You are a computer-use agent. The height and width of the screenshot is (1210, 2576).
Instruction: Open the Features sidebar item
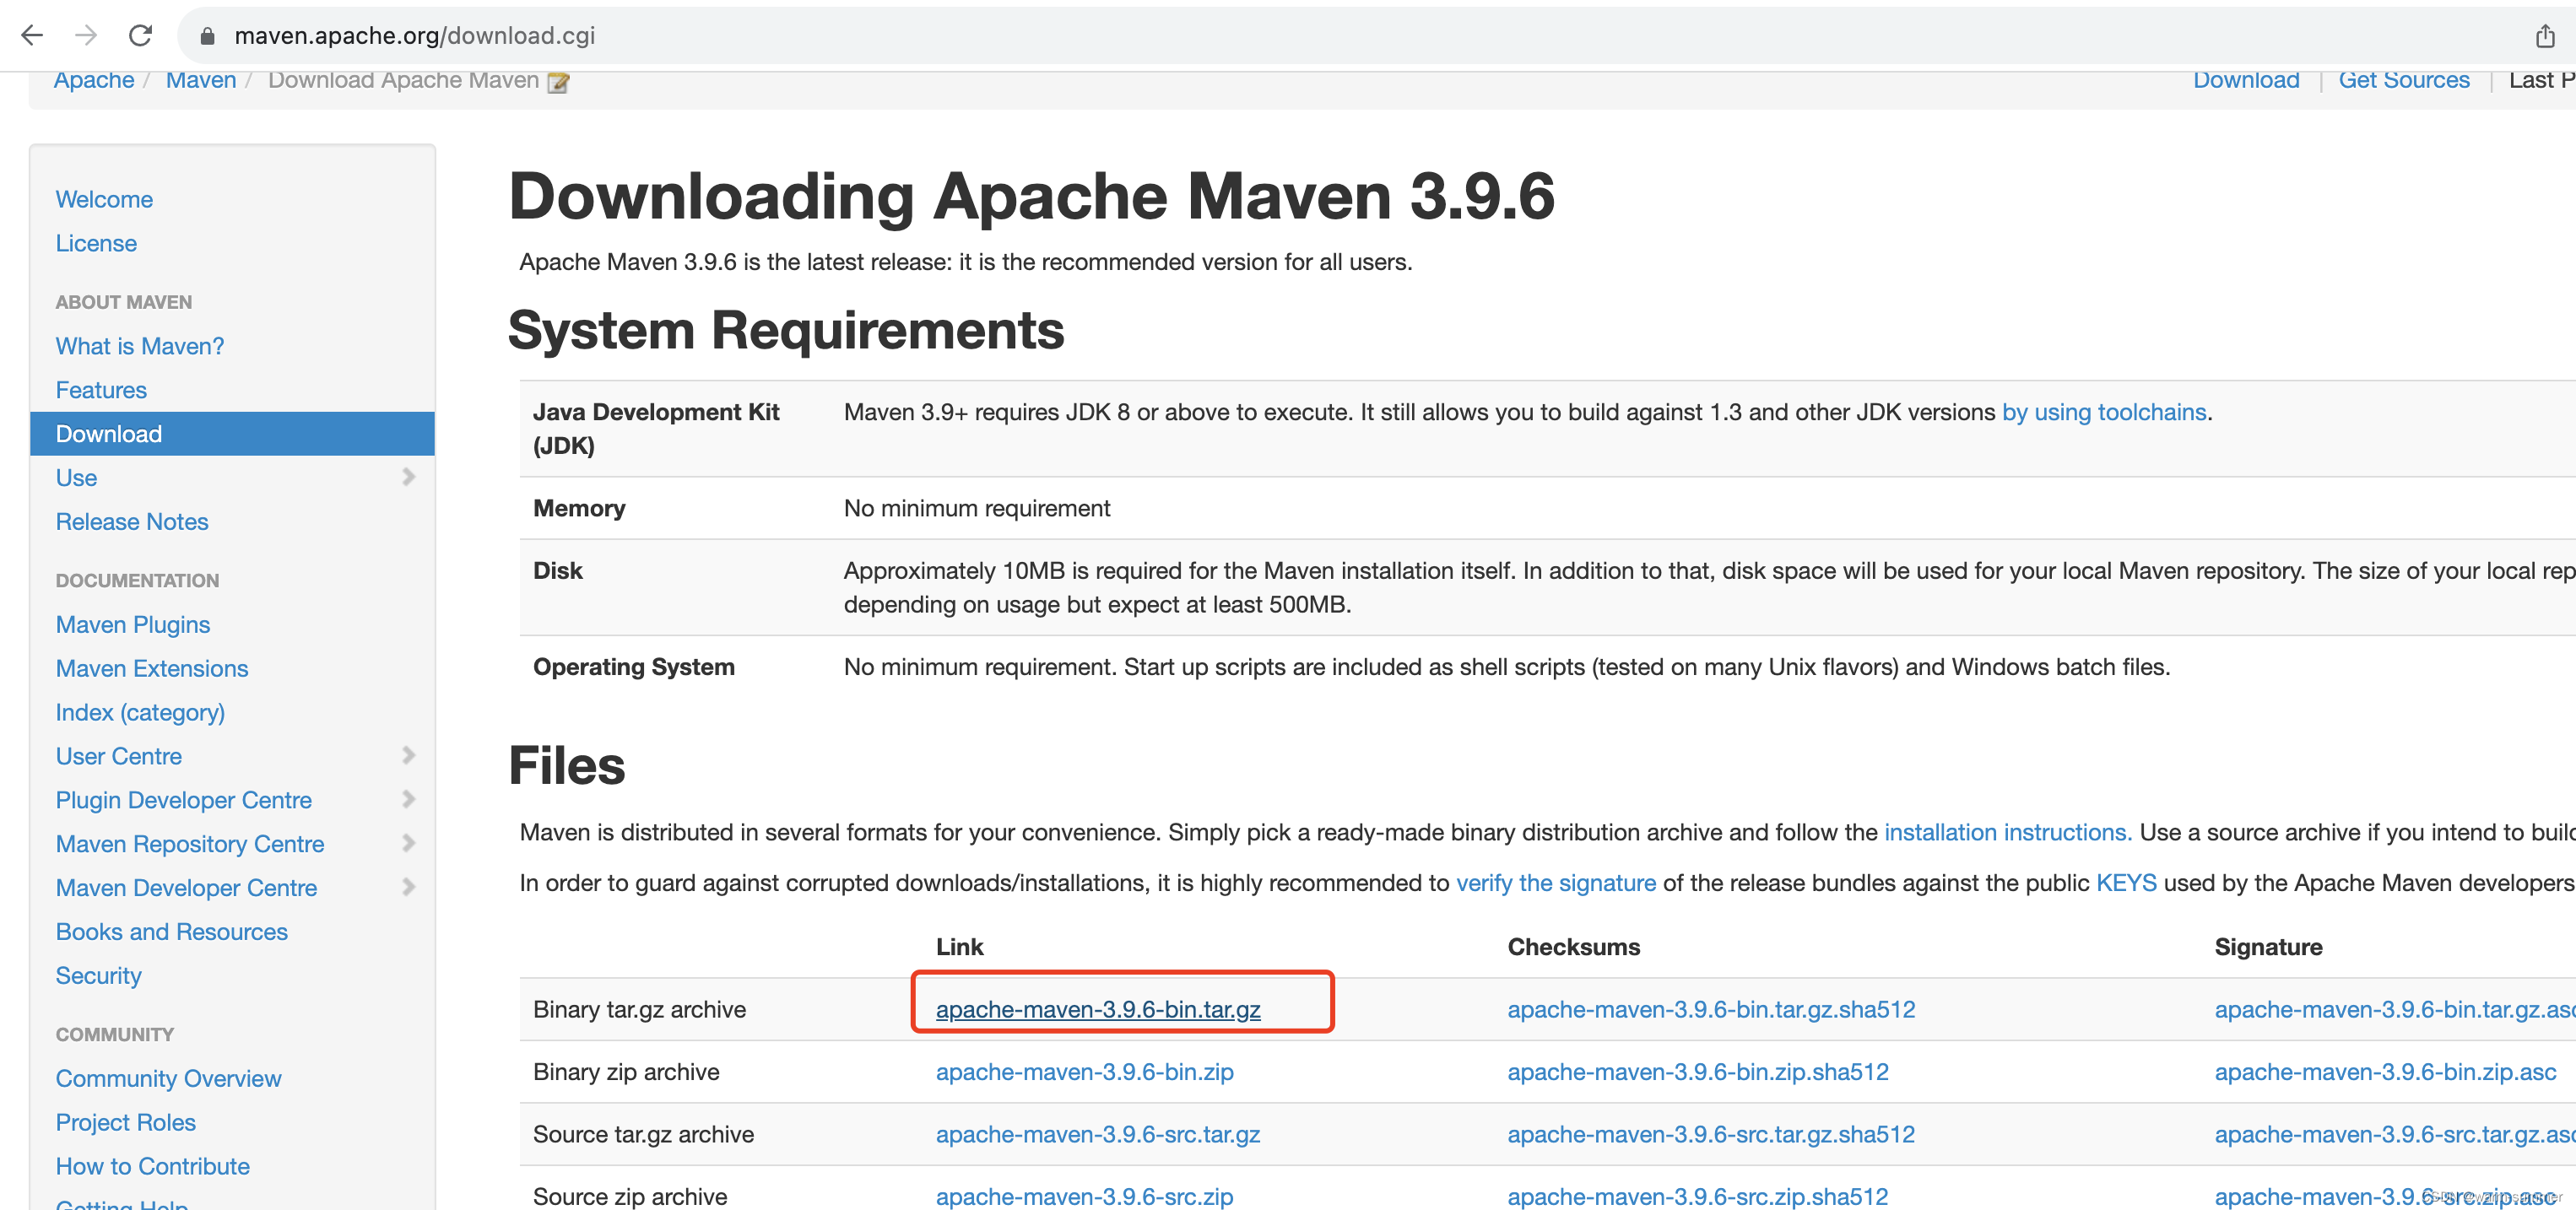[101, 390]
